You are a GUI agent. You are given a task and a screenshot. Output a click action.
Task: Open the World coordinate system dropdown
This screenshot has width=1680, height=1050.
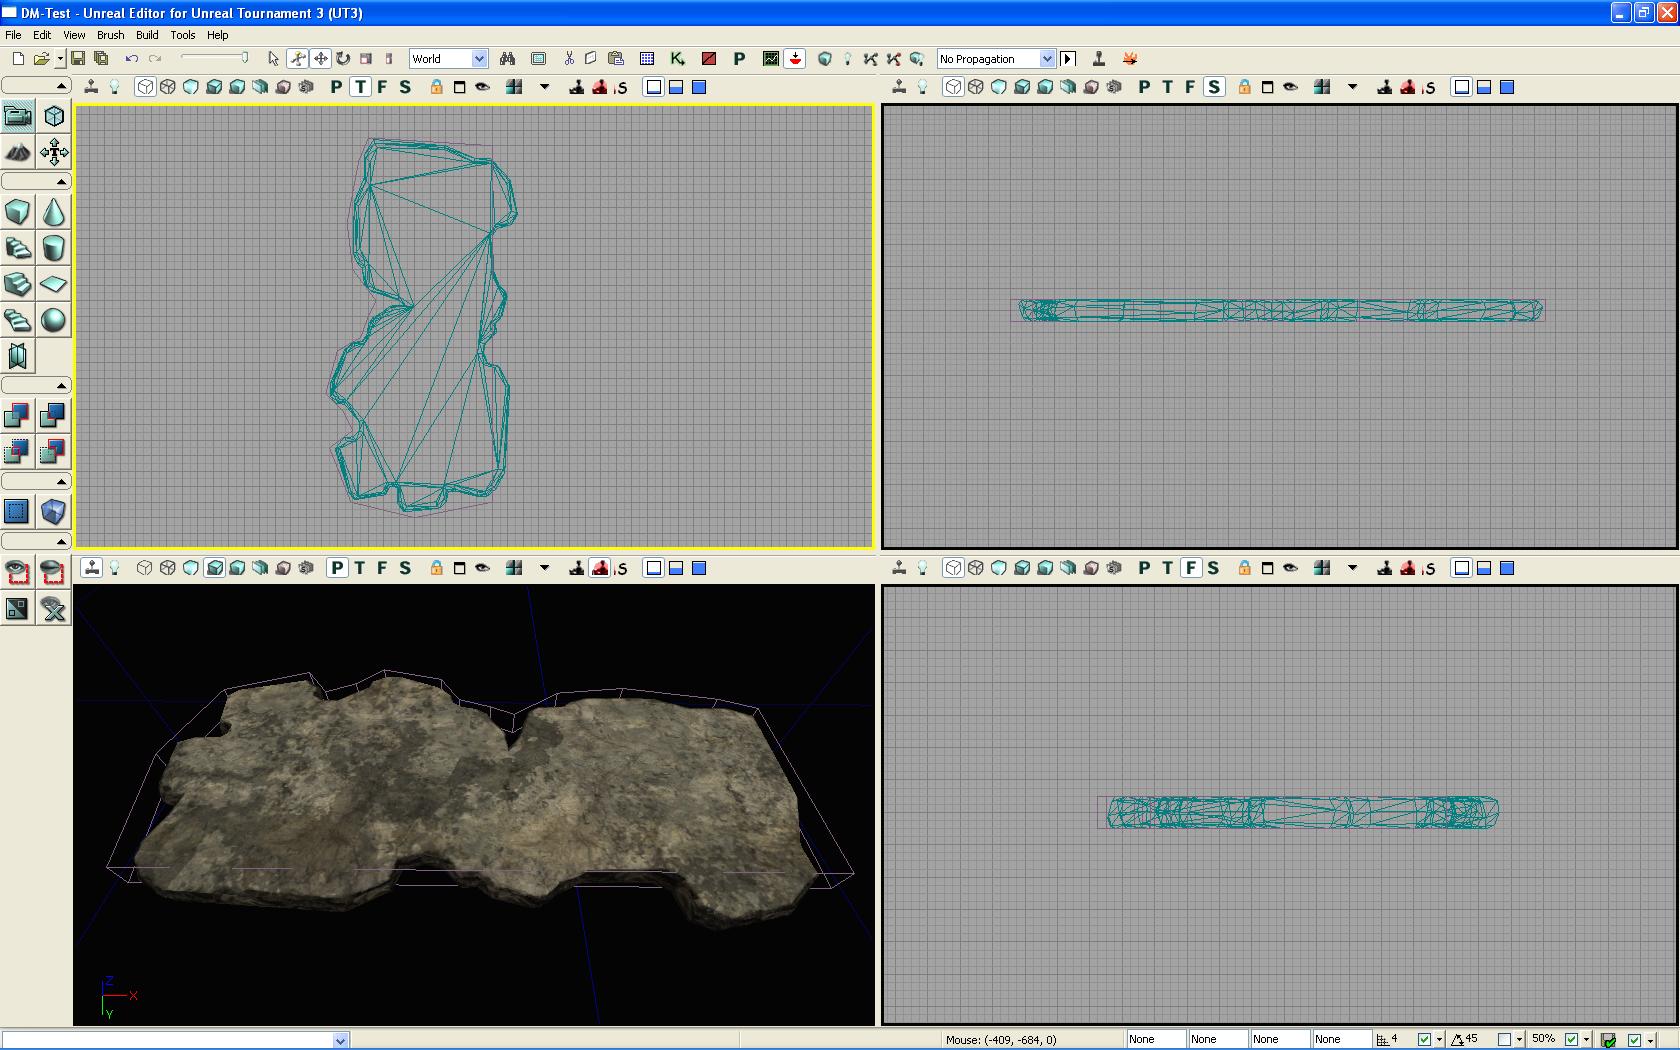click(479, 59)
